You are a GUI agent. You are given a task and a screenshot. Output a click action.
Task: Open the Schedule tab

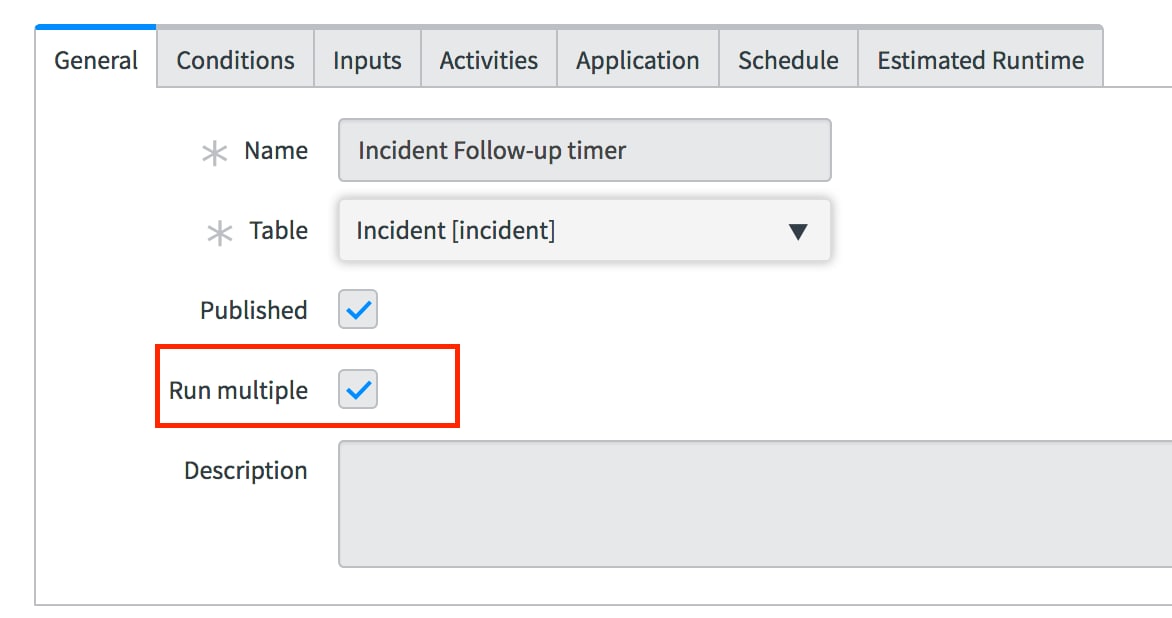[x=788, y=60]
